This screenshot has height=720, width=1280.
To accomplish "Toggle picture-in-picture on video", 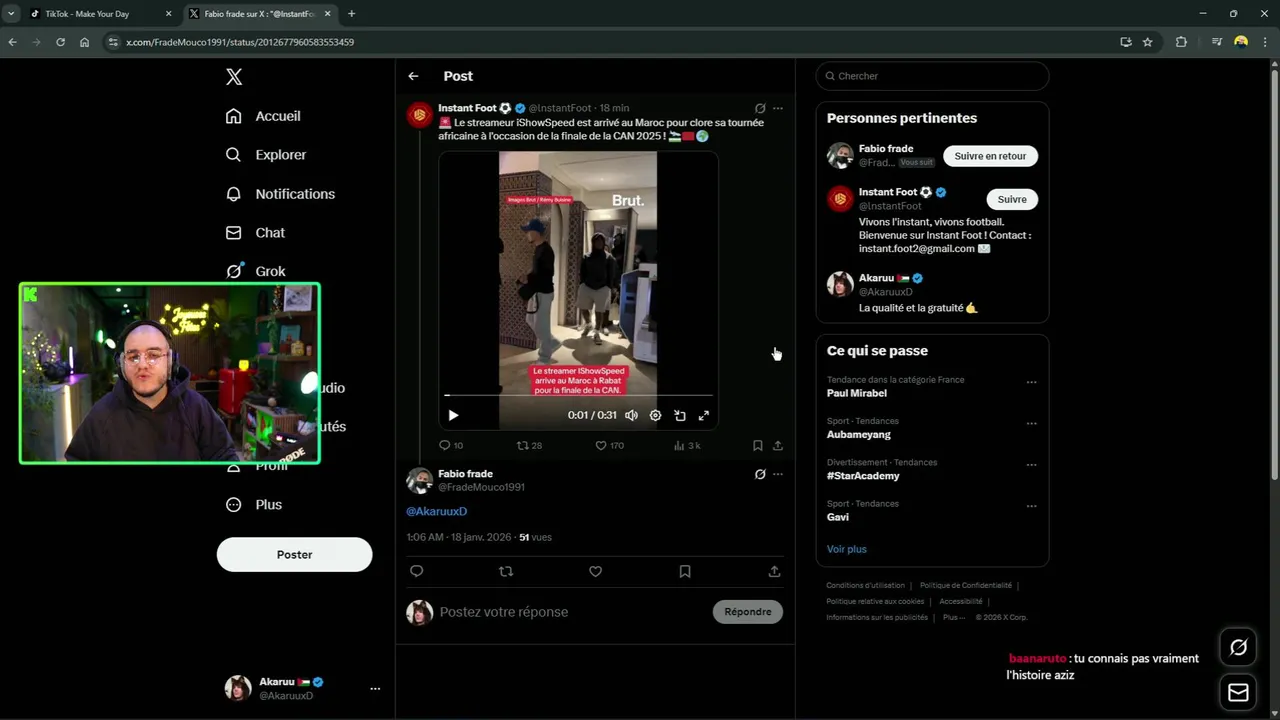I will click(x=680, y=415).
